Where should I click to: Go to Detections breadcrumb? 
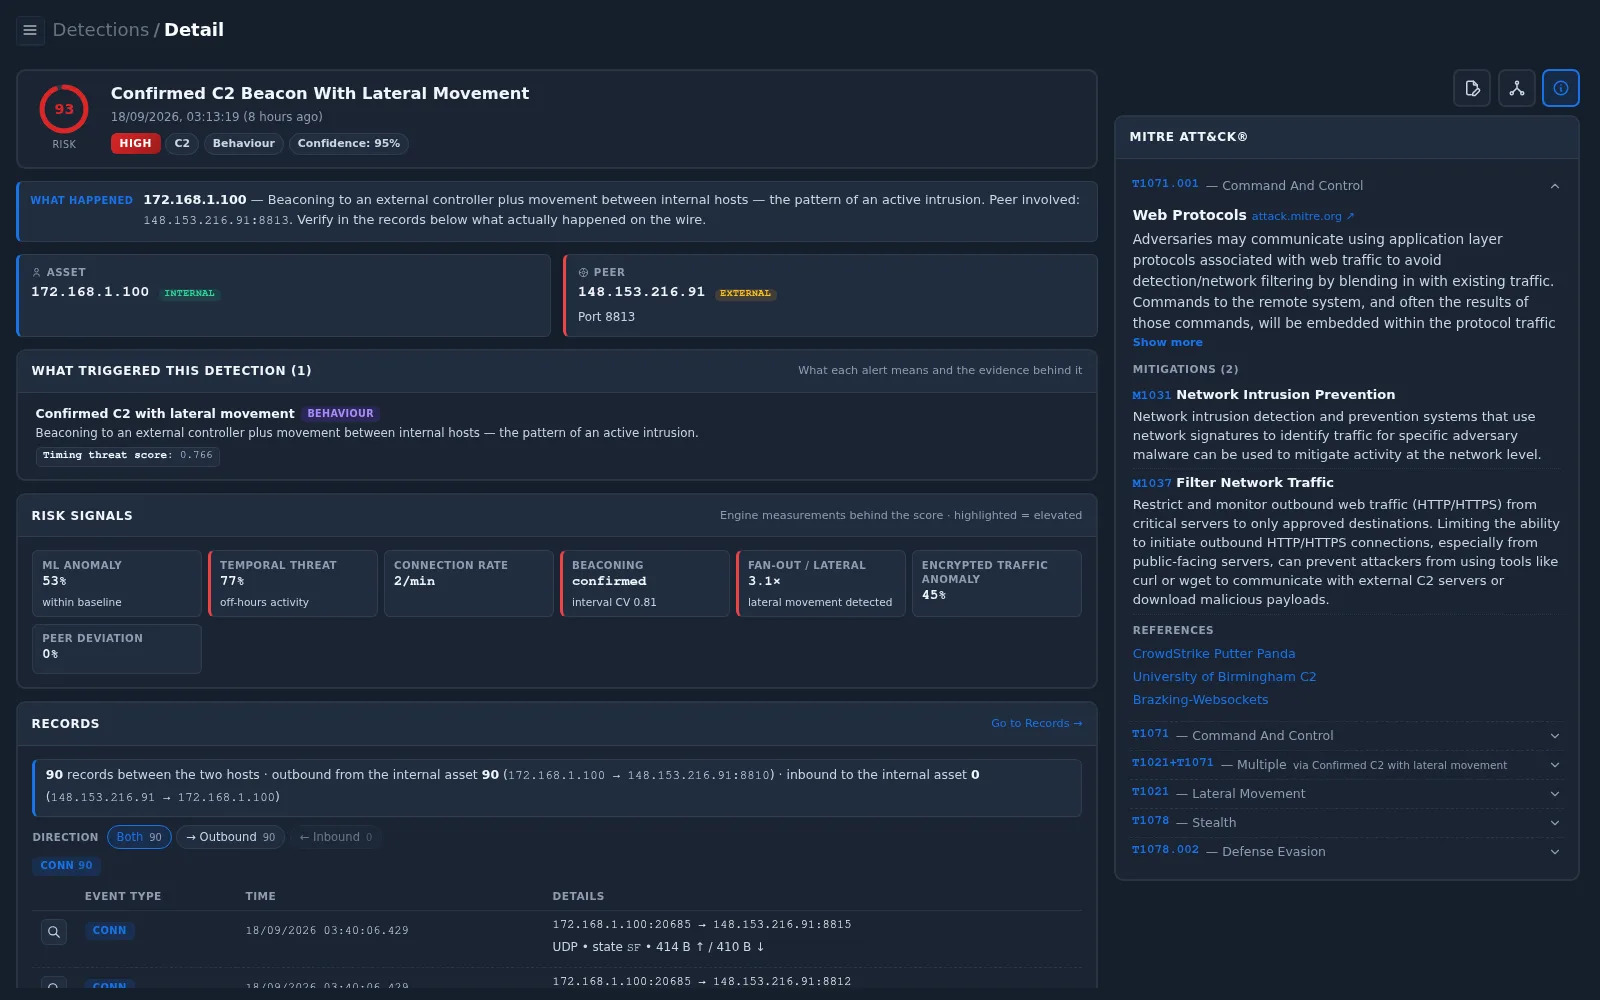coord(100,30)
